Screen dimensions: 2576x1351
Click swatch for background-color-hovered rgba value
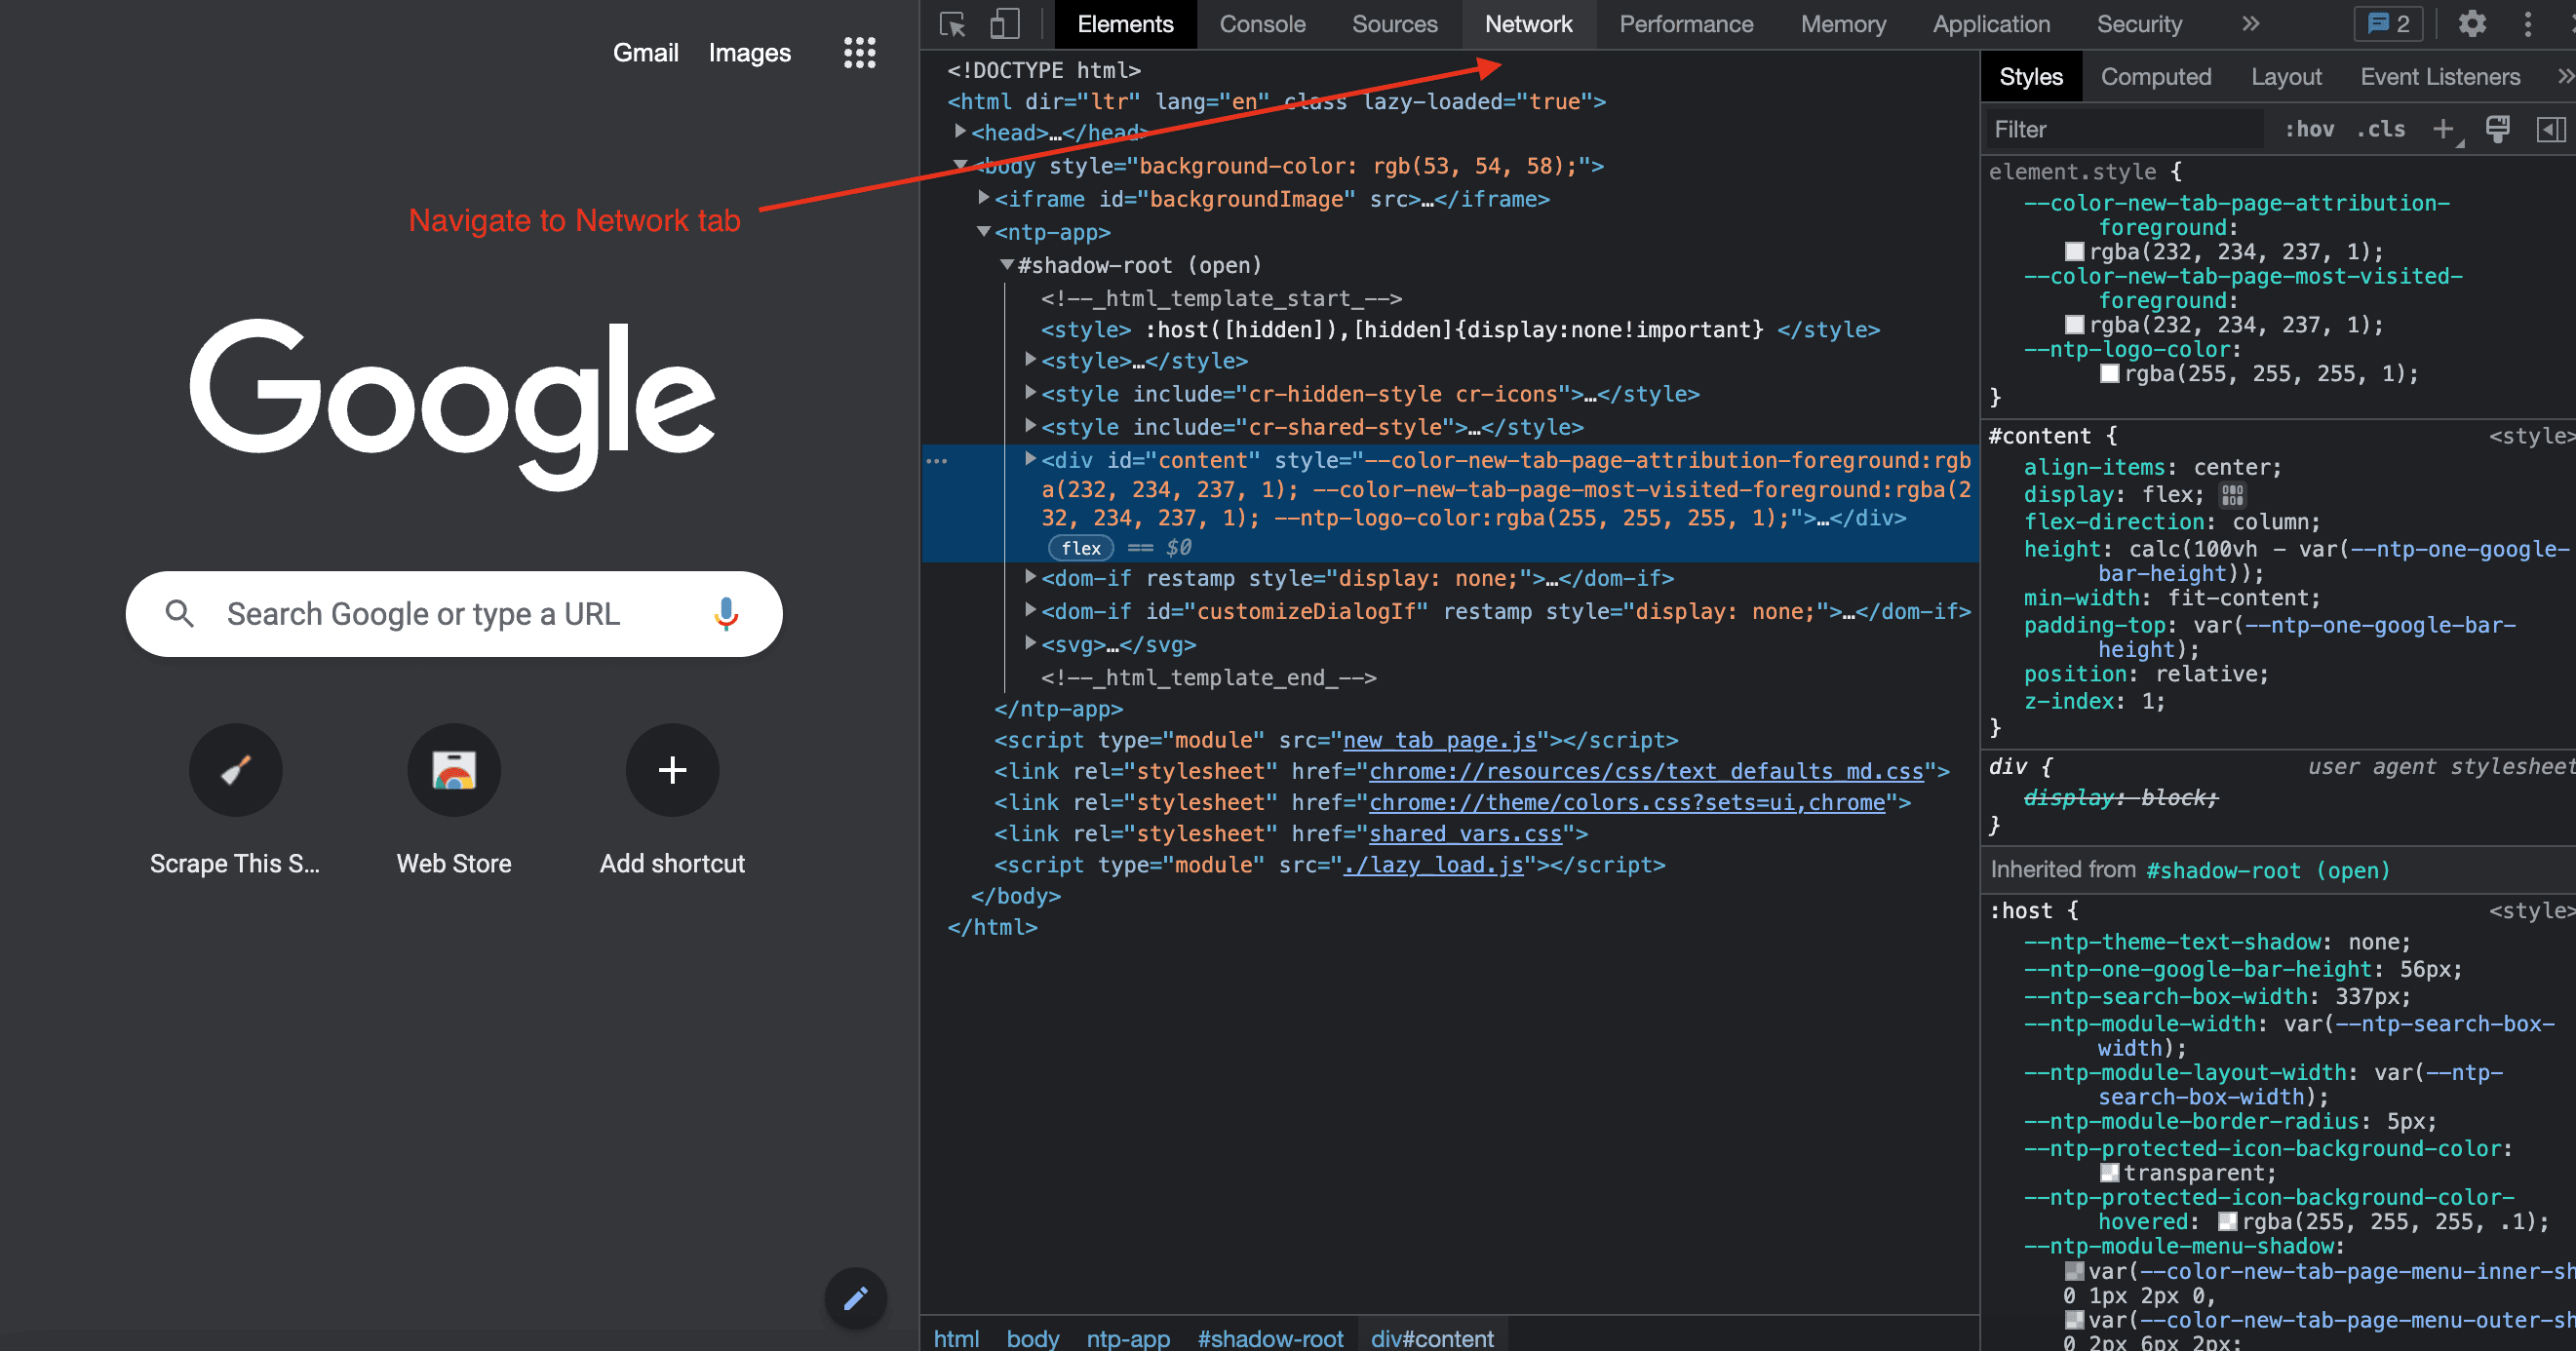pos(2227,1221)
